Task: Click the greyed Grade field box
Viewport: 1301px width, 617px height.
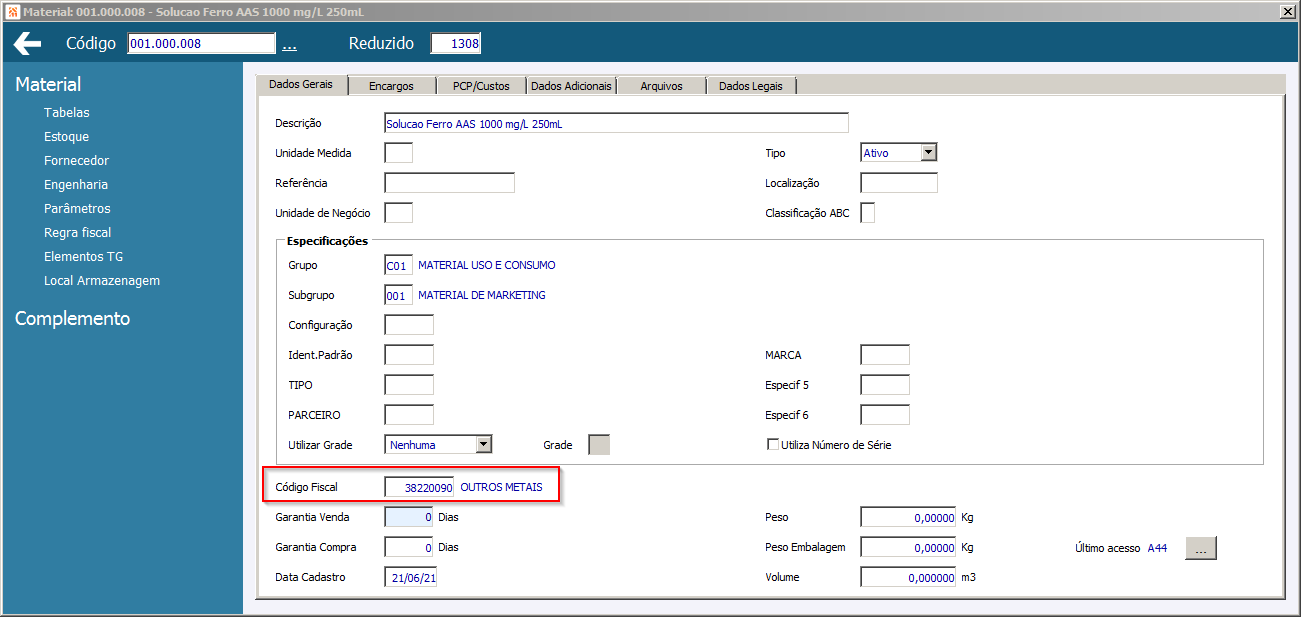Action: (599, 445)
